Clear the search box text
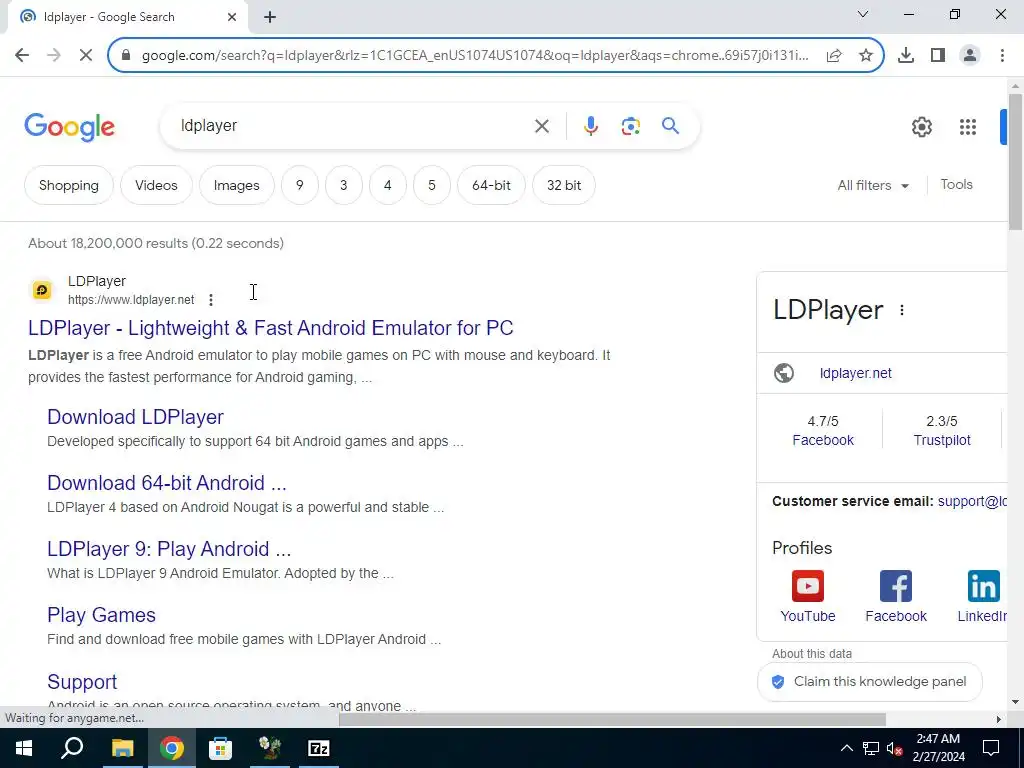 [x=542, y=126]
